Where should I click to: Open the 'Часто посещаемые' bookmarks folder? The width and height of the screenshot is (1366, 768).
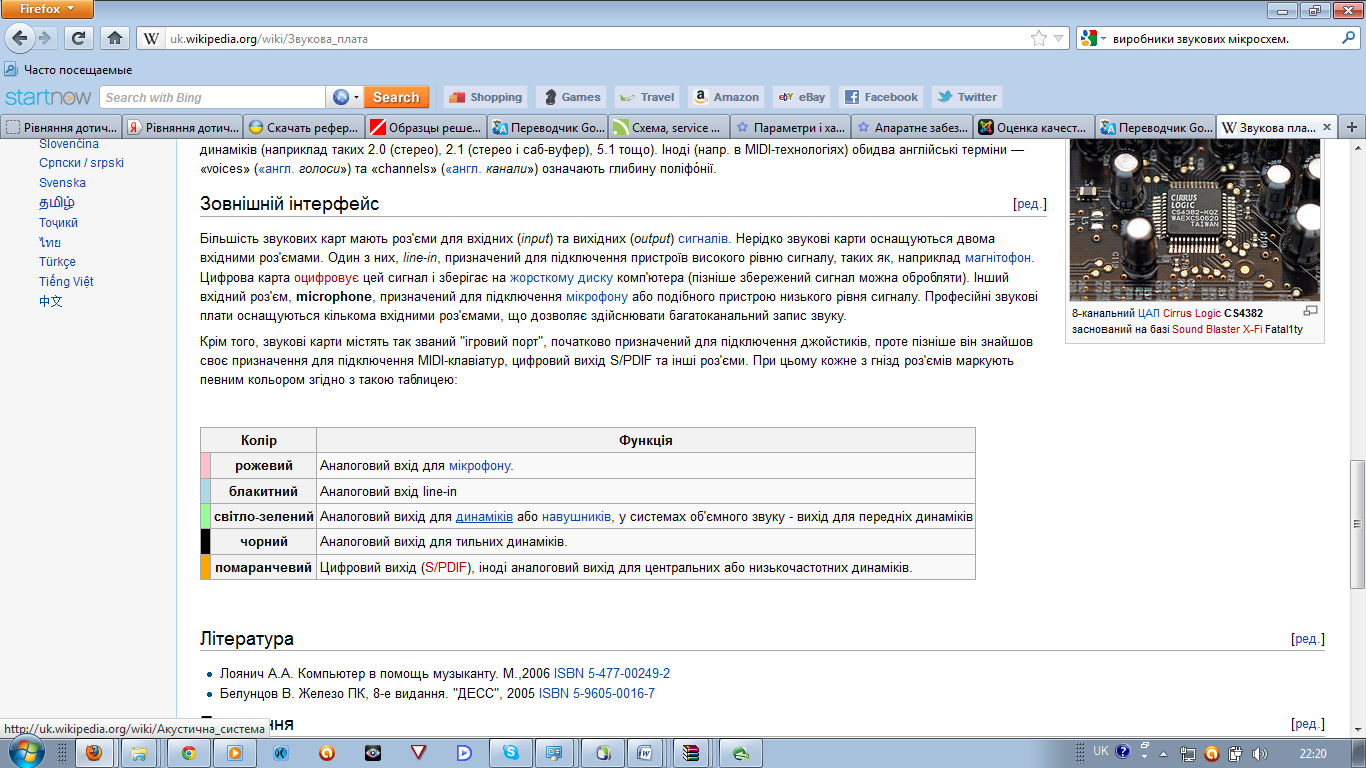click(x=68, y=70)
